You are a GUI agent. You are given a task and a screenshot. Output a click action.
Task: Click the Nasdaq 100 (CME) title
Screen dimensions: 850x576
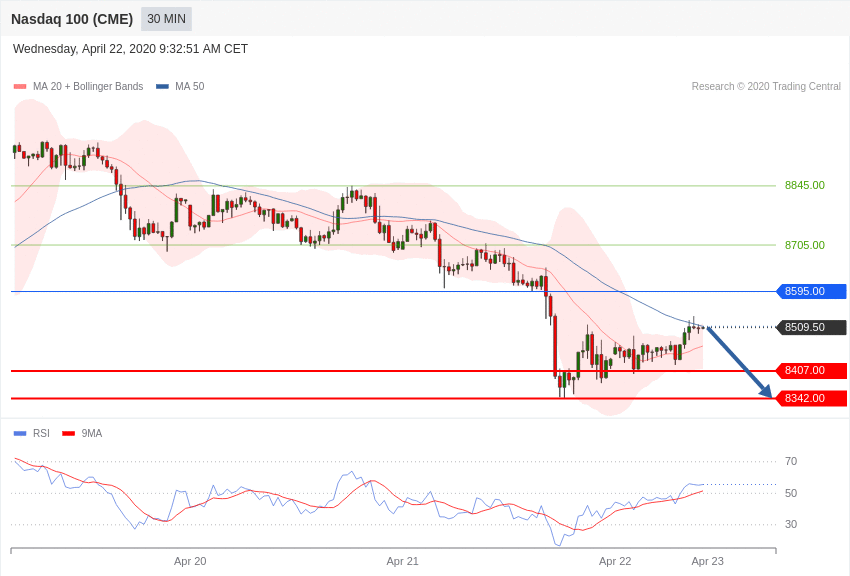[72, 19]
